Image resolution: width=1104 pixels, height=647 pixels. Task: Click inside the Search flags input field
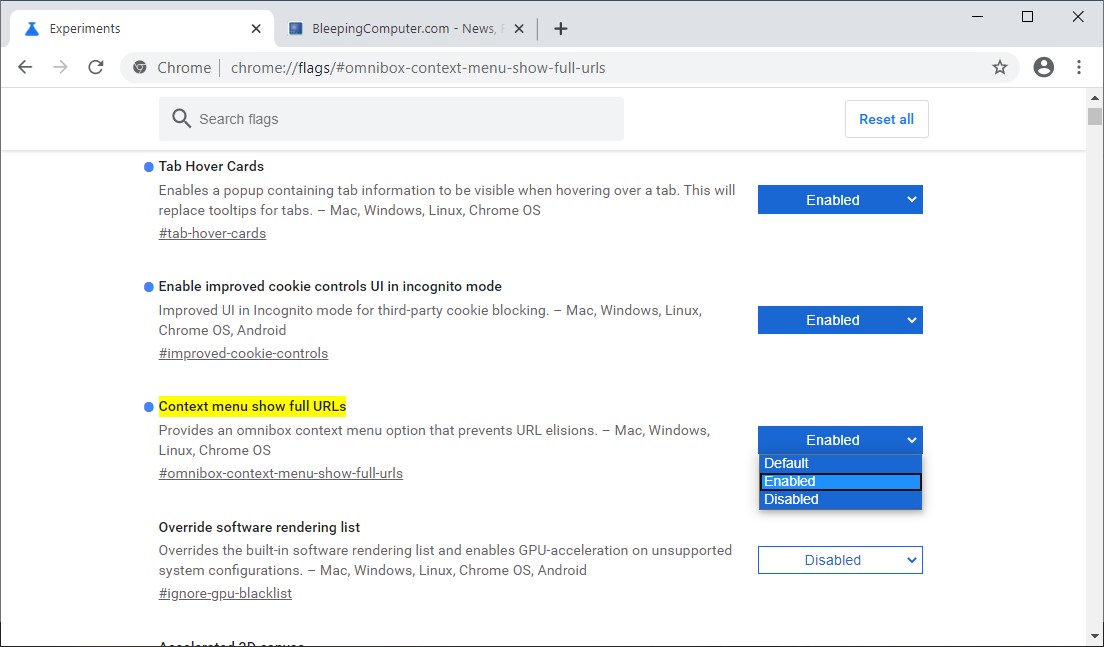coord(400,118)
